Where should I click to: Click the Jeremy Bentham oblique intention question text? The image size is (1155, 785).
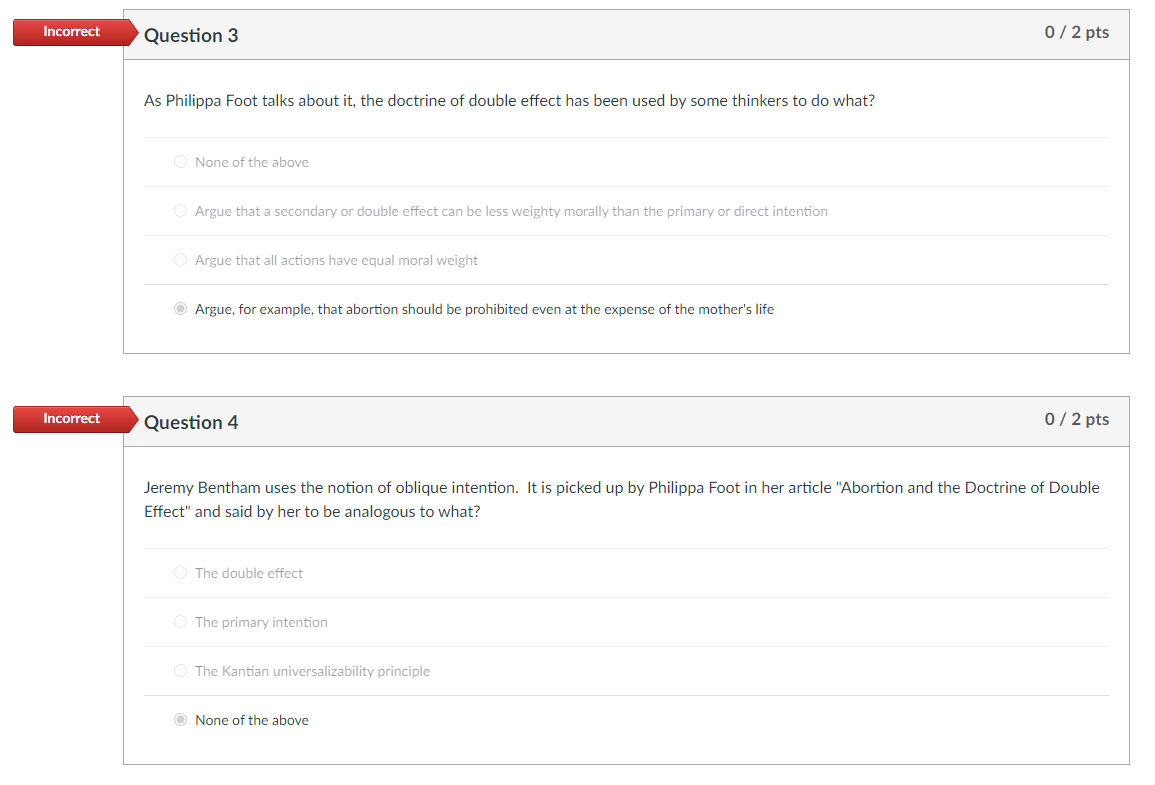[622, 499]
